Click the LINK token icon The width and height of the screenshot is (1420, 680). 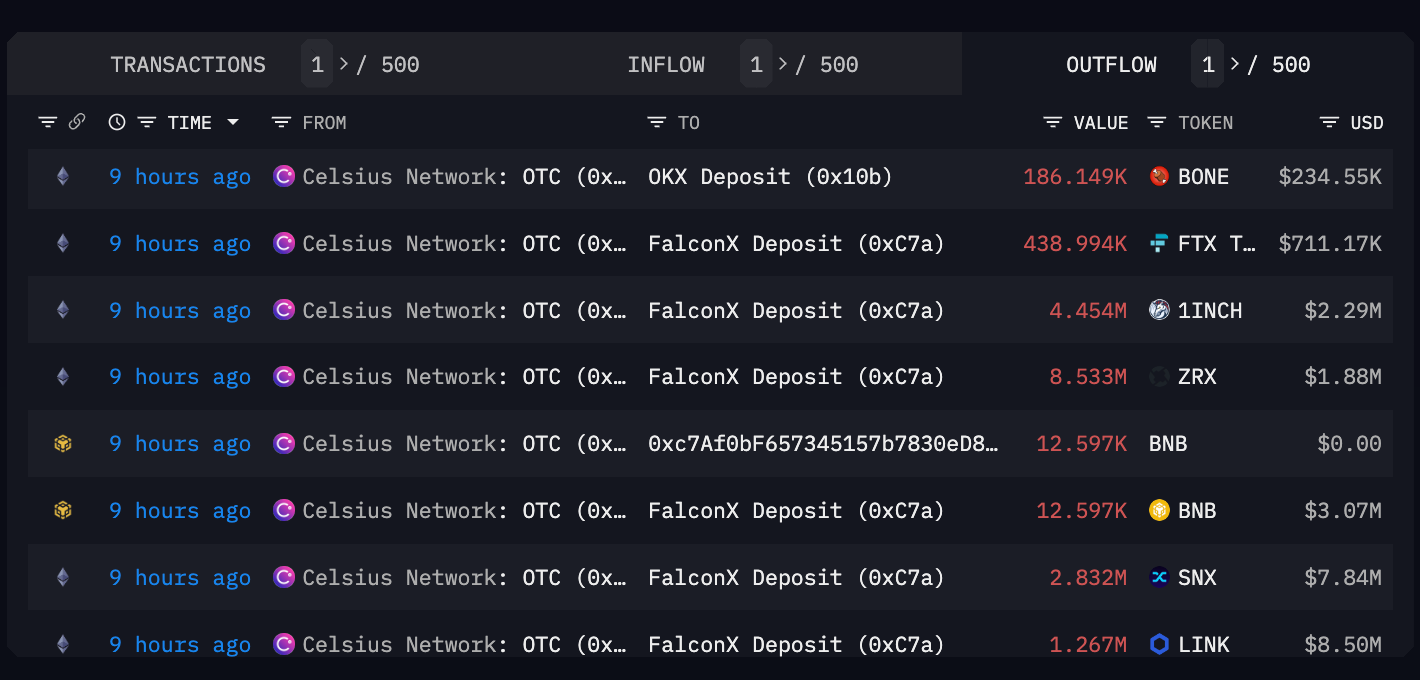[x=1159, y=644]
